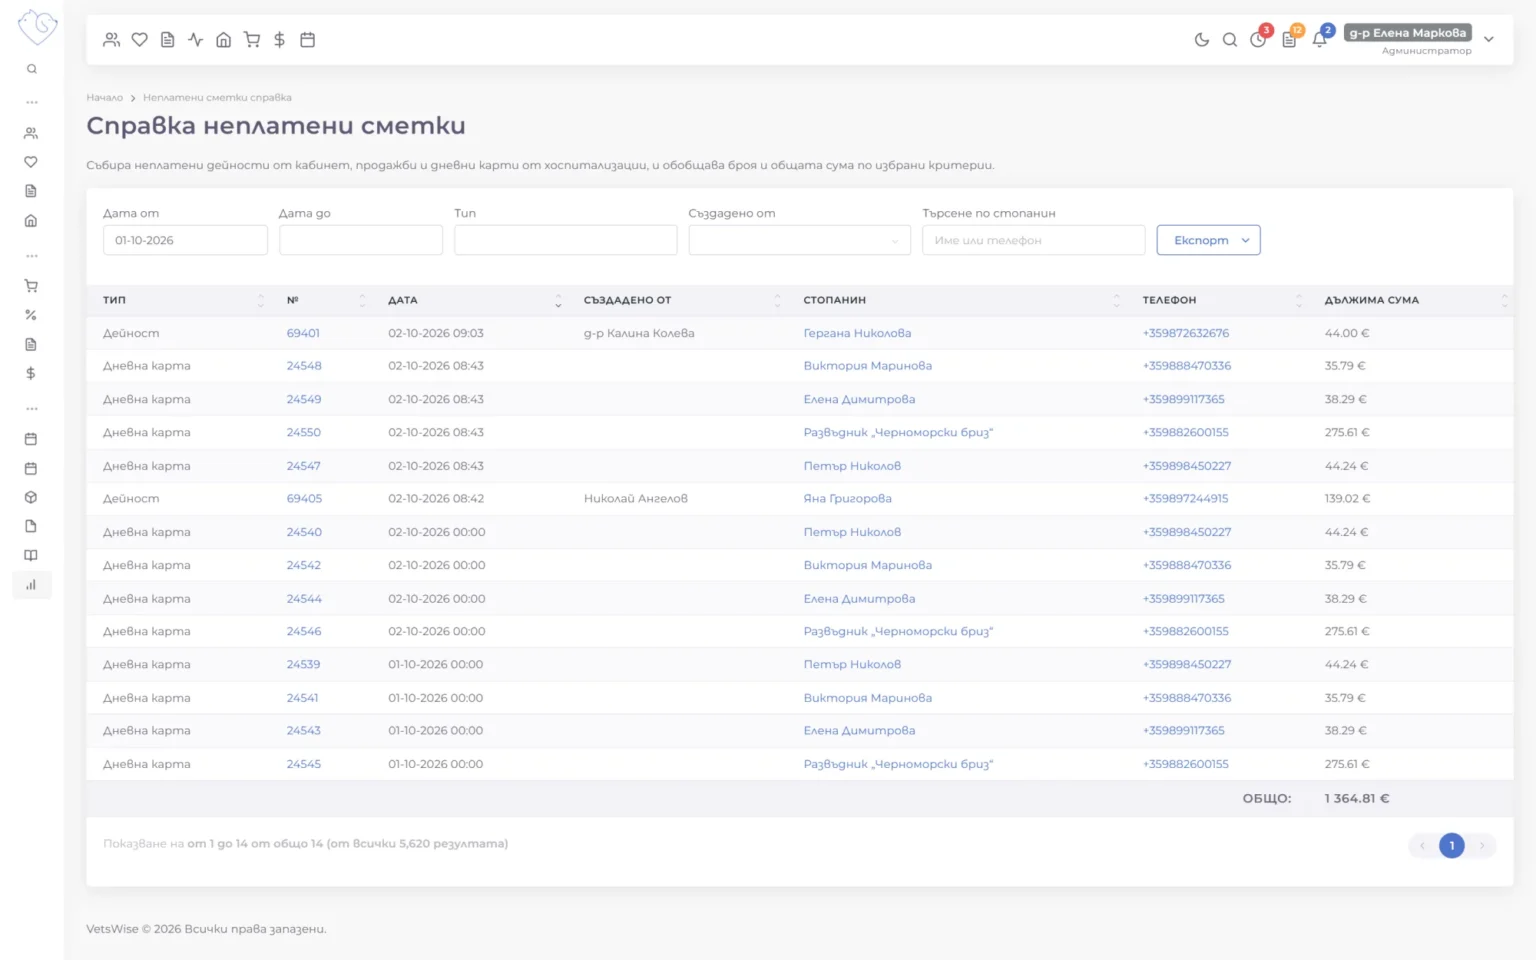Click the VetsWise logo in the sidebar
Viewport: 1536px width, 960px height.
[x=37, y=26]
